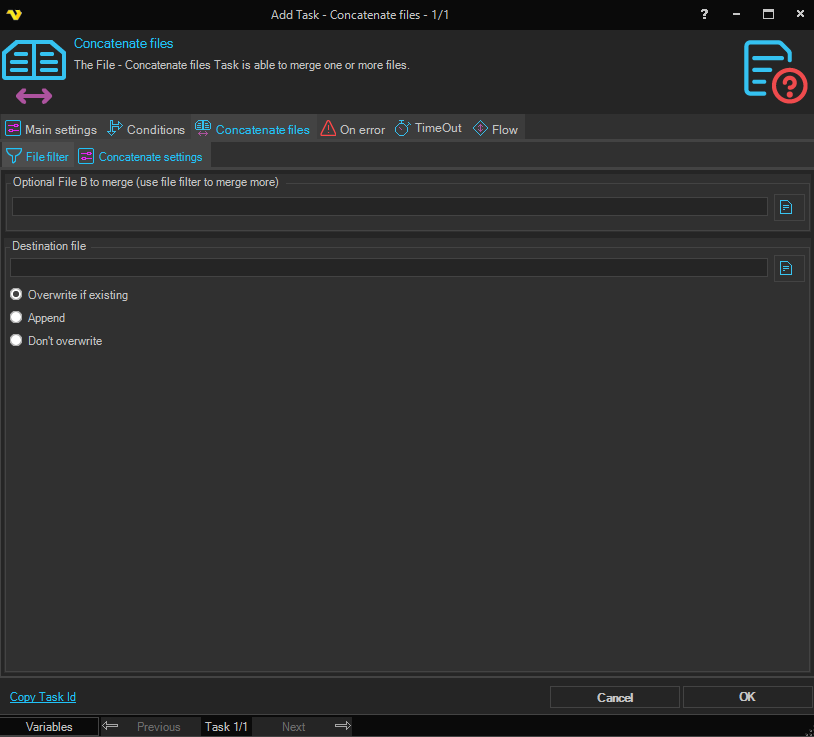814x737 pixels.
Task: Click the right arrow beside Next
Action: click(342, 726)
